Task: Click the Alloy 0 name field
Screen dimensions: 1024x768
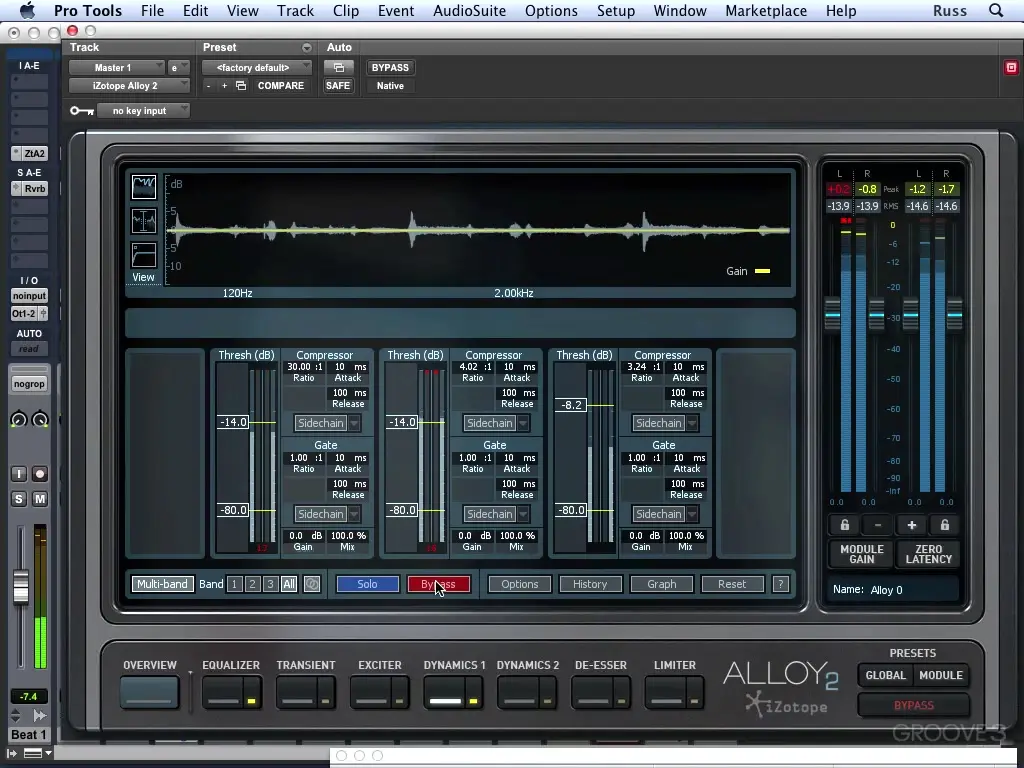Action: 892,590
